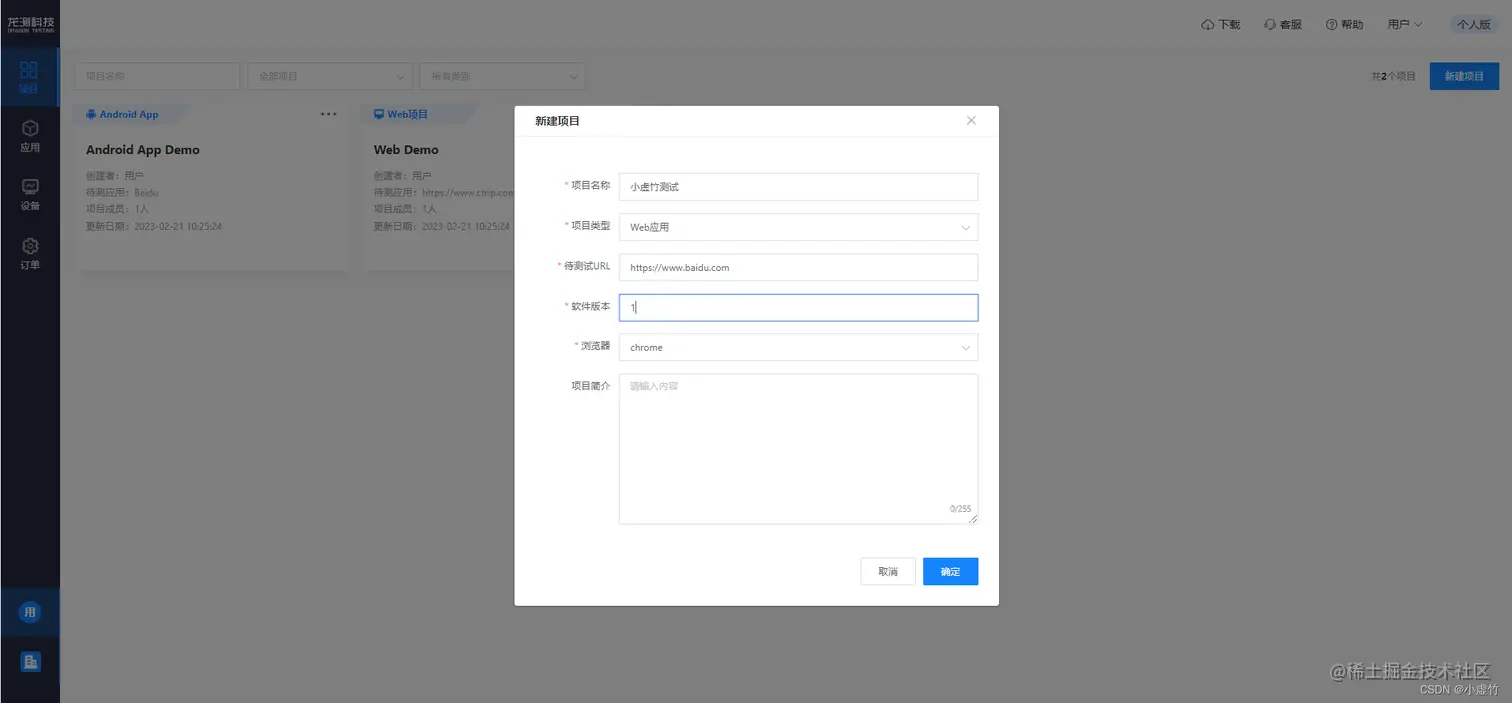The width and height of the screenshot is (1512, 703).
Task: Click the Android App tag label
Action: (129, 114)
